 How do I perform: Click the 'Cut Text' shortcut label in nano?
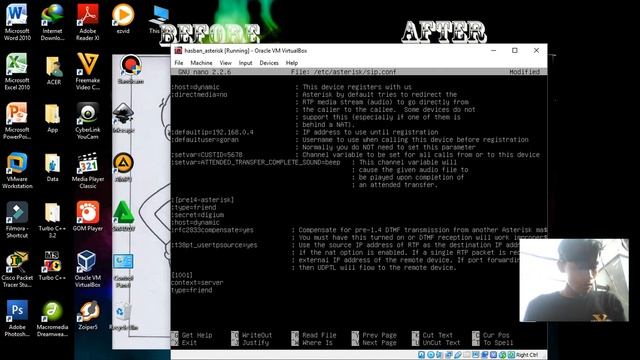tap(438, 335)
